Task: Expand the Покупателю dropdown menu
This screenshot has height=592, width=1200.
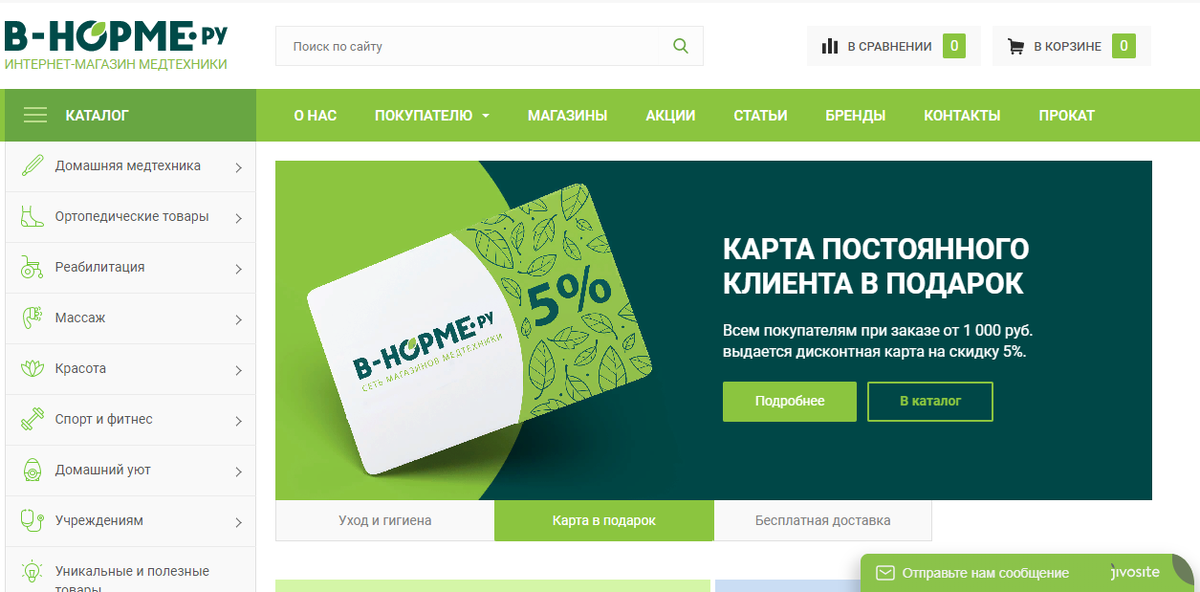Action: click(x=432, y=115)
